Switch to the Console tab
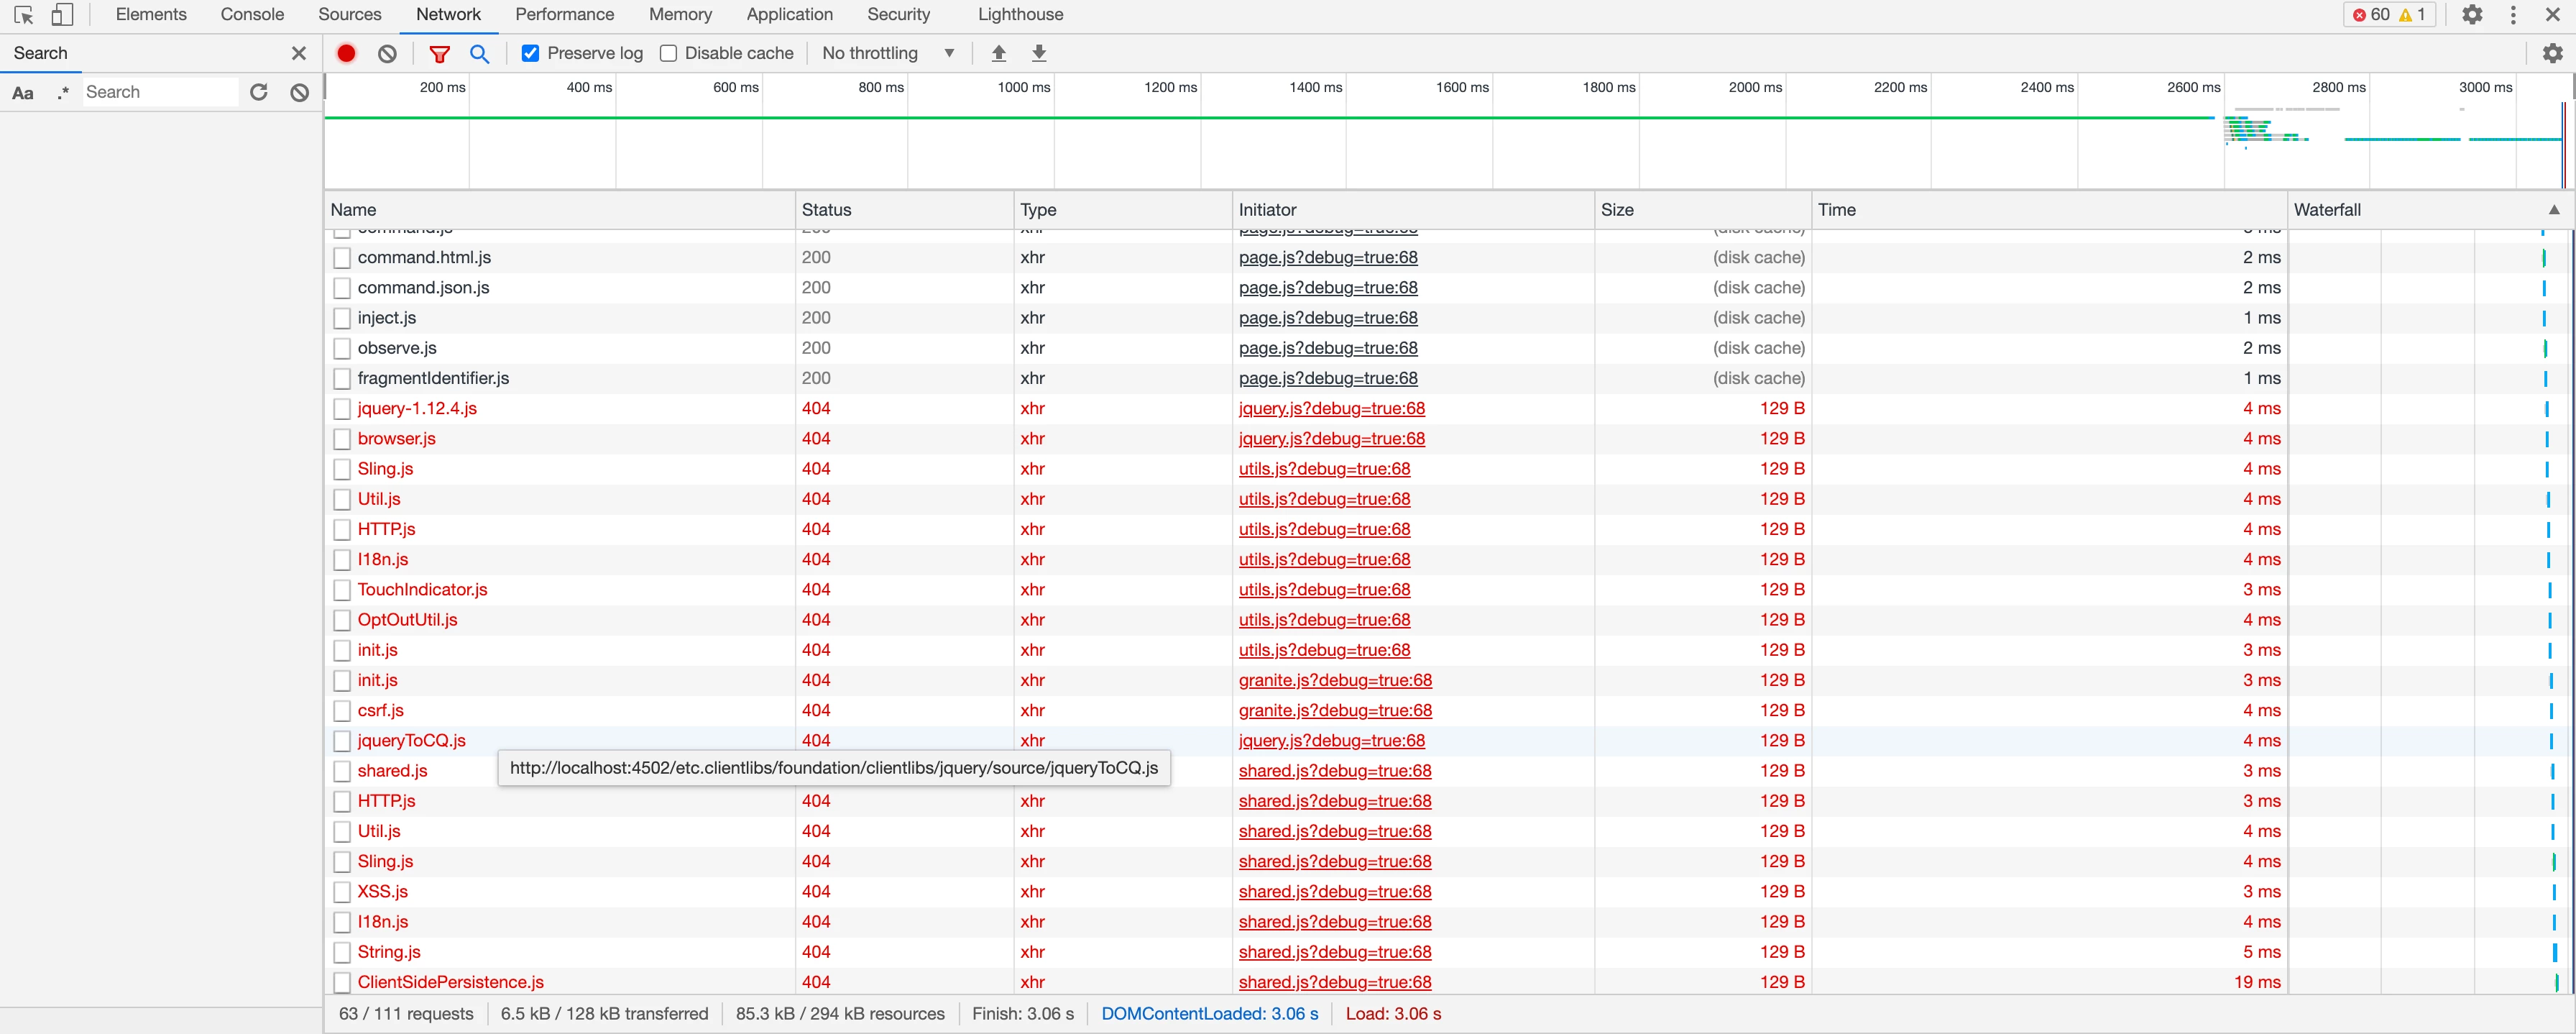The image size is (2576, 1034). 252,15
